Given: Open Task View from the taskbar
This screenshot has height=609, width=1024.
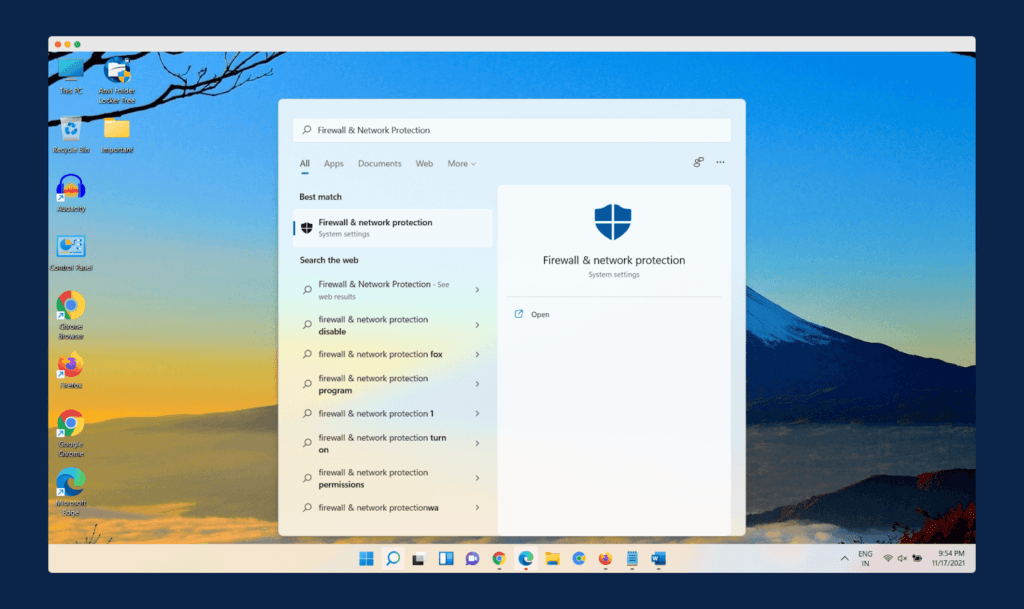Looking at the screenshot, I should [420, 558].
